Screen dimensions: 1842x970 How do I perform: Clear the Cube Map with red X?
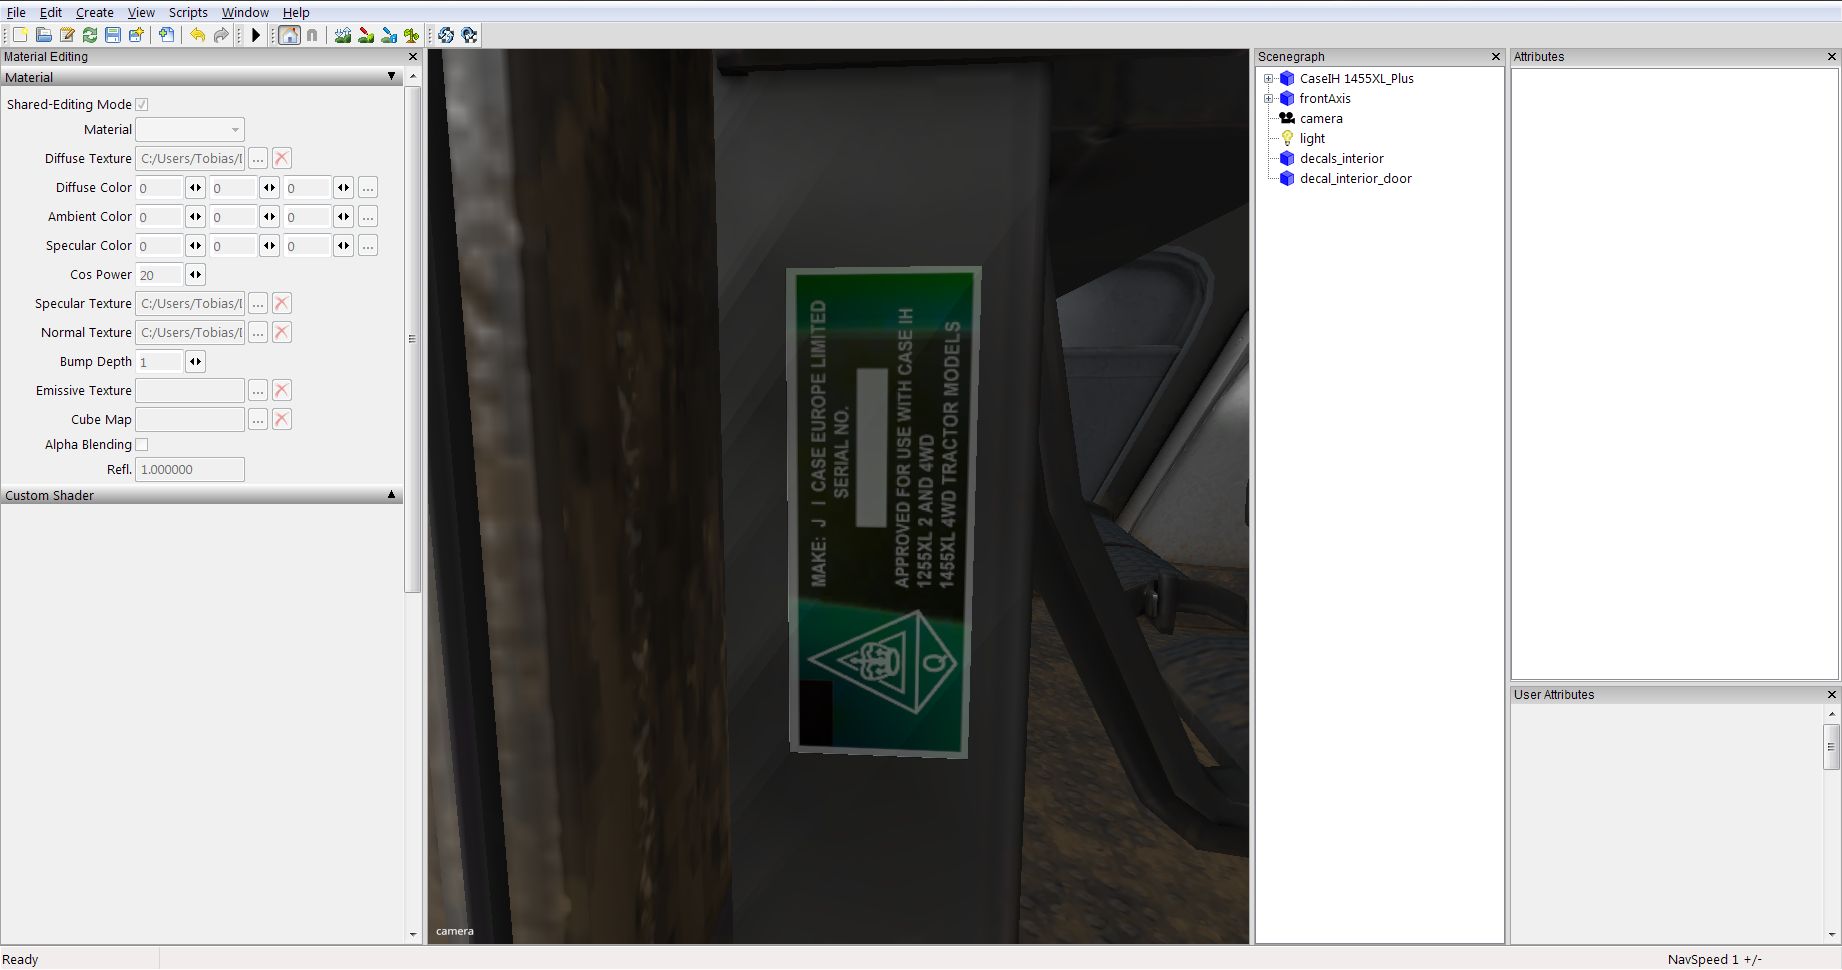282,419
